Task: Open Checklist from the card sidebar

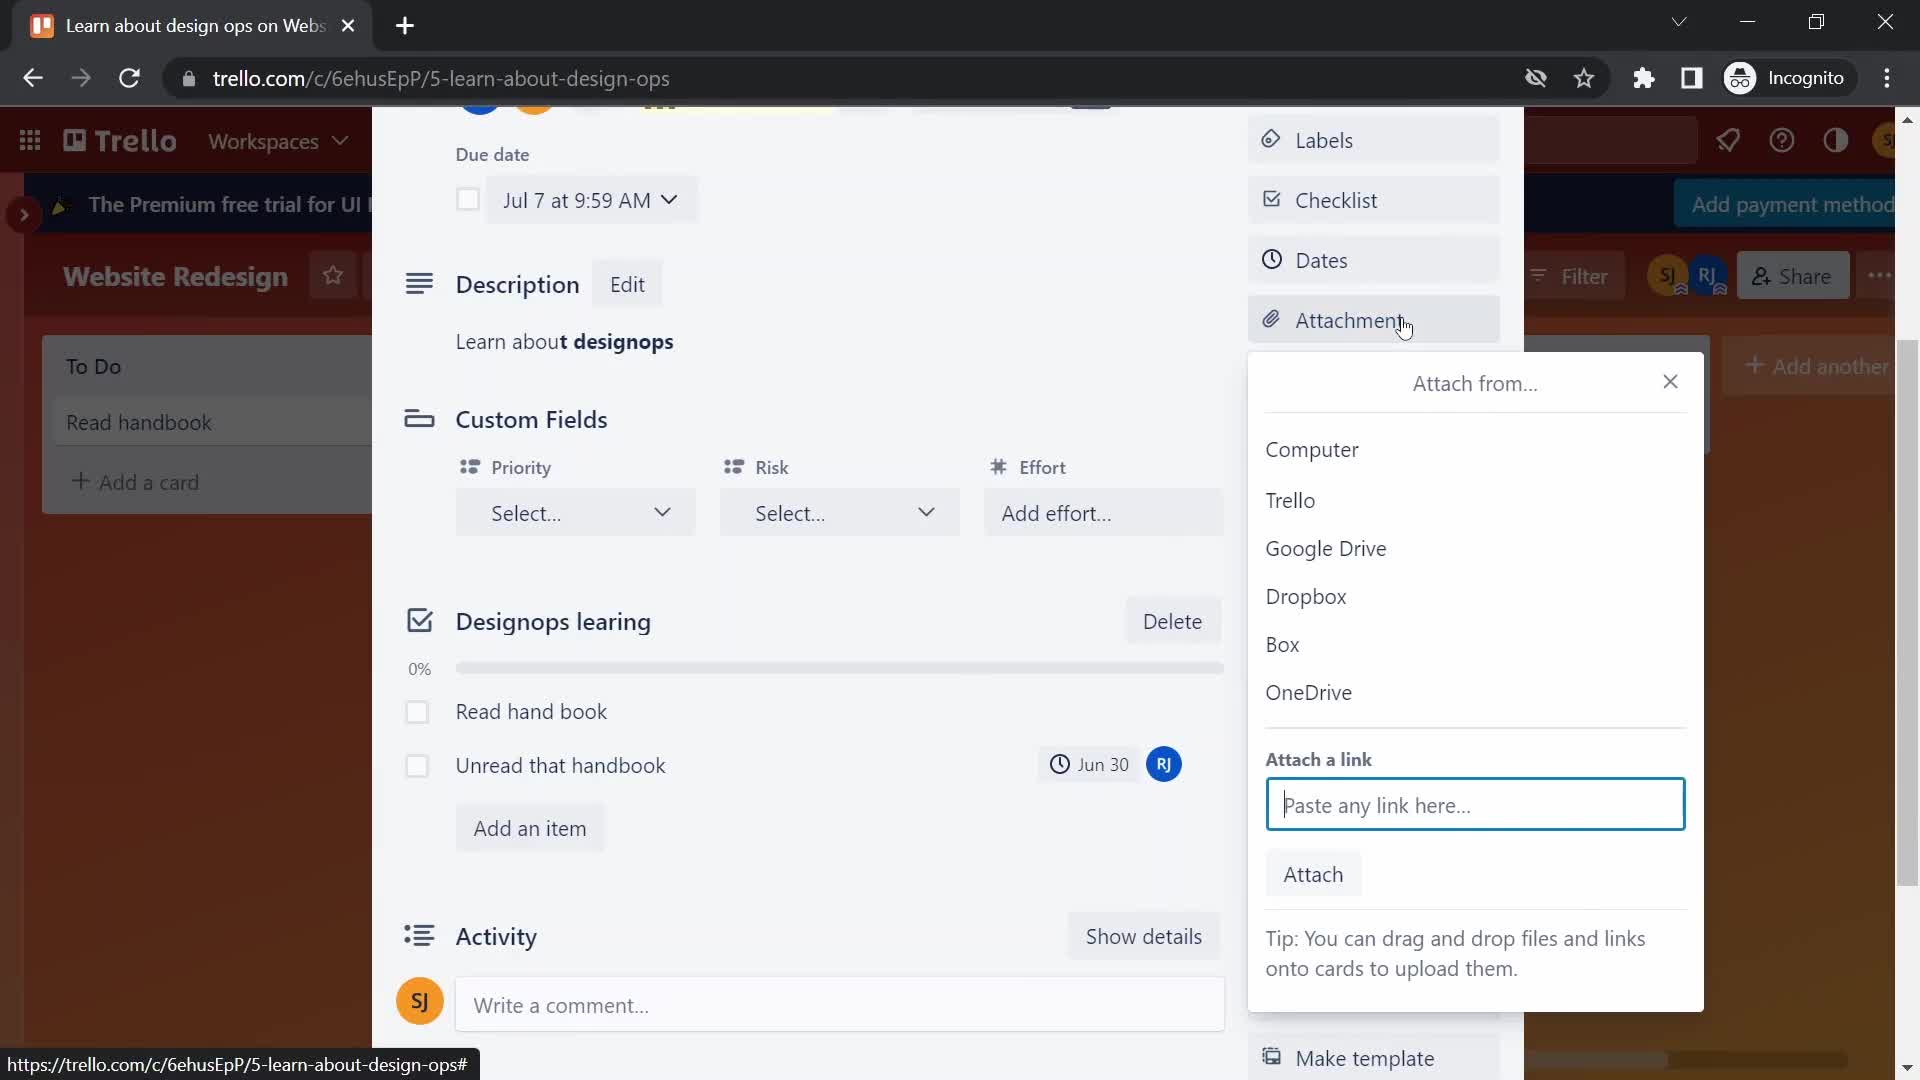Action: pos(1373,200)
